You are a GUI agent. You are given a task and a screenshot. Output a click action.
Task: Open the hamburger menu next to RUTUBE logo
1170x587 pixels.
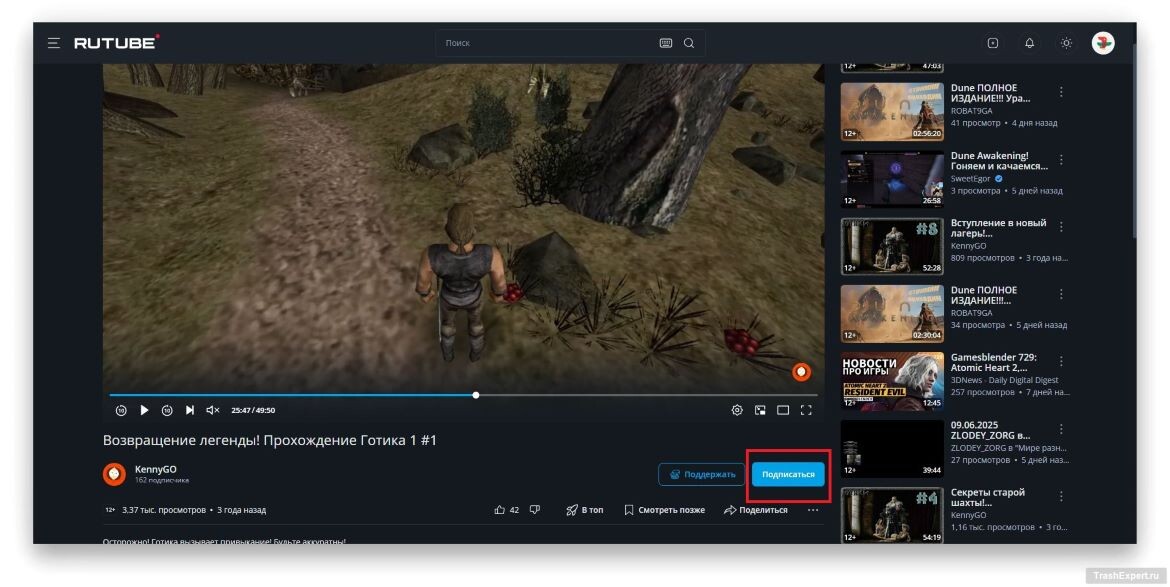(x=54, y=43)
